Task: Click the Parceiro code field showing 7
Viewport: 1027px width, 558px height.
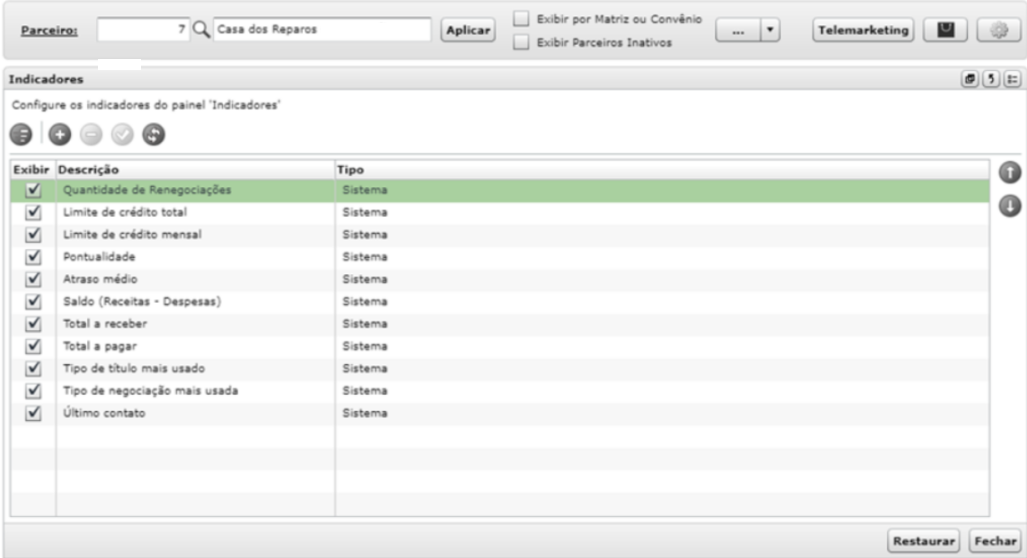Action: [143, 29]
